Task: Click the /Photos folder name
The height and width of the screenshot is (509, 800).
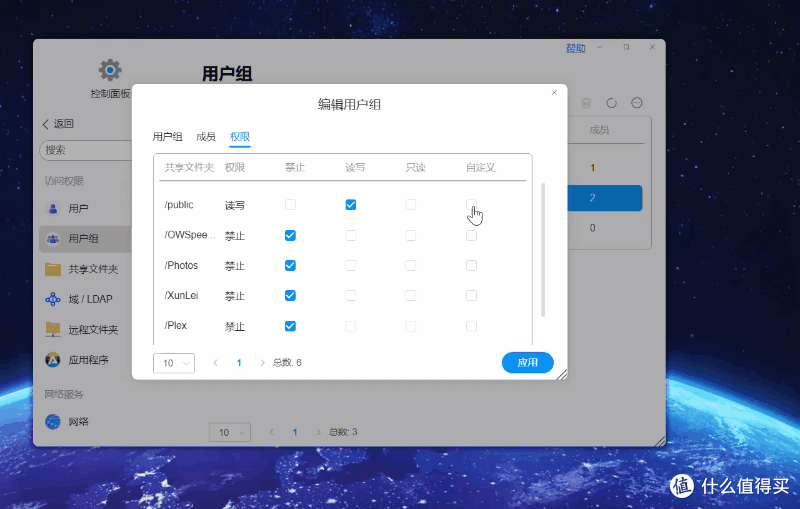Action: point(181,265)
